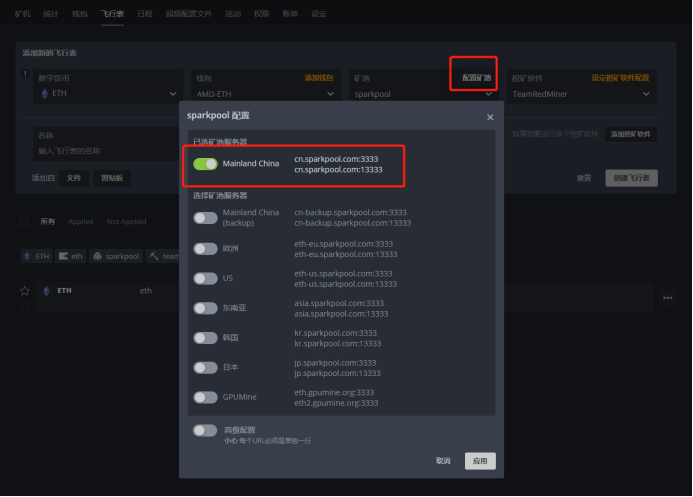Open the TeamRedMiner miner dropdown
Screen dimensions: 693x497
coord(582,94)
